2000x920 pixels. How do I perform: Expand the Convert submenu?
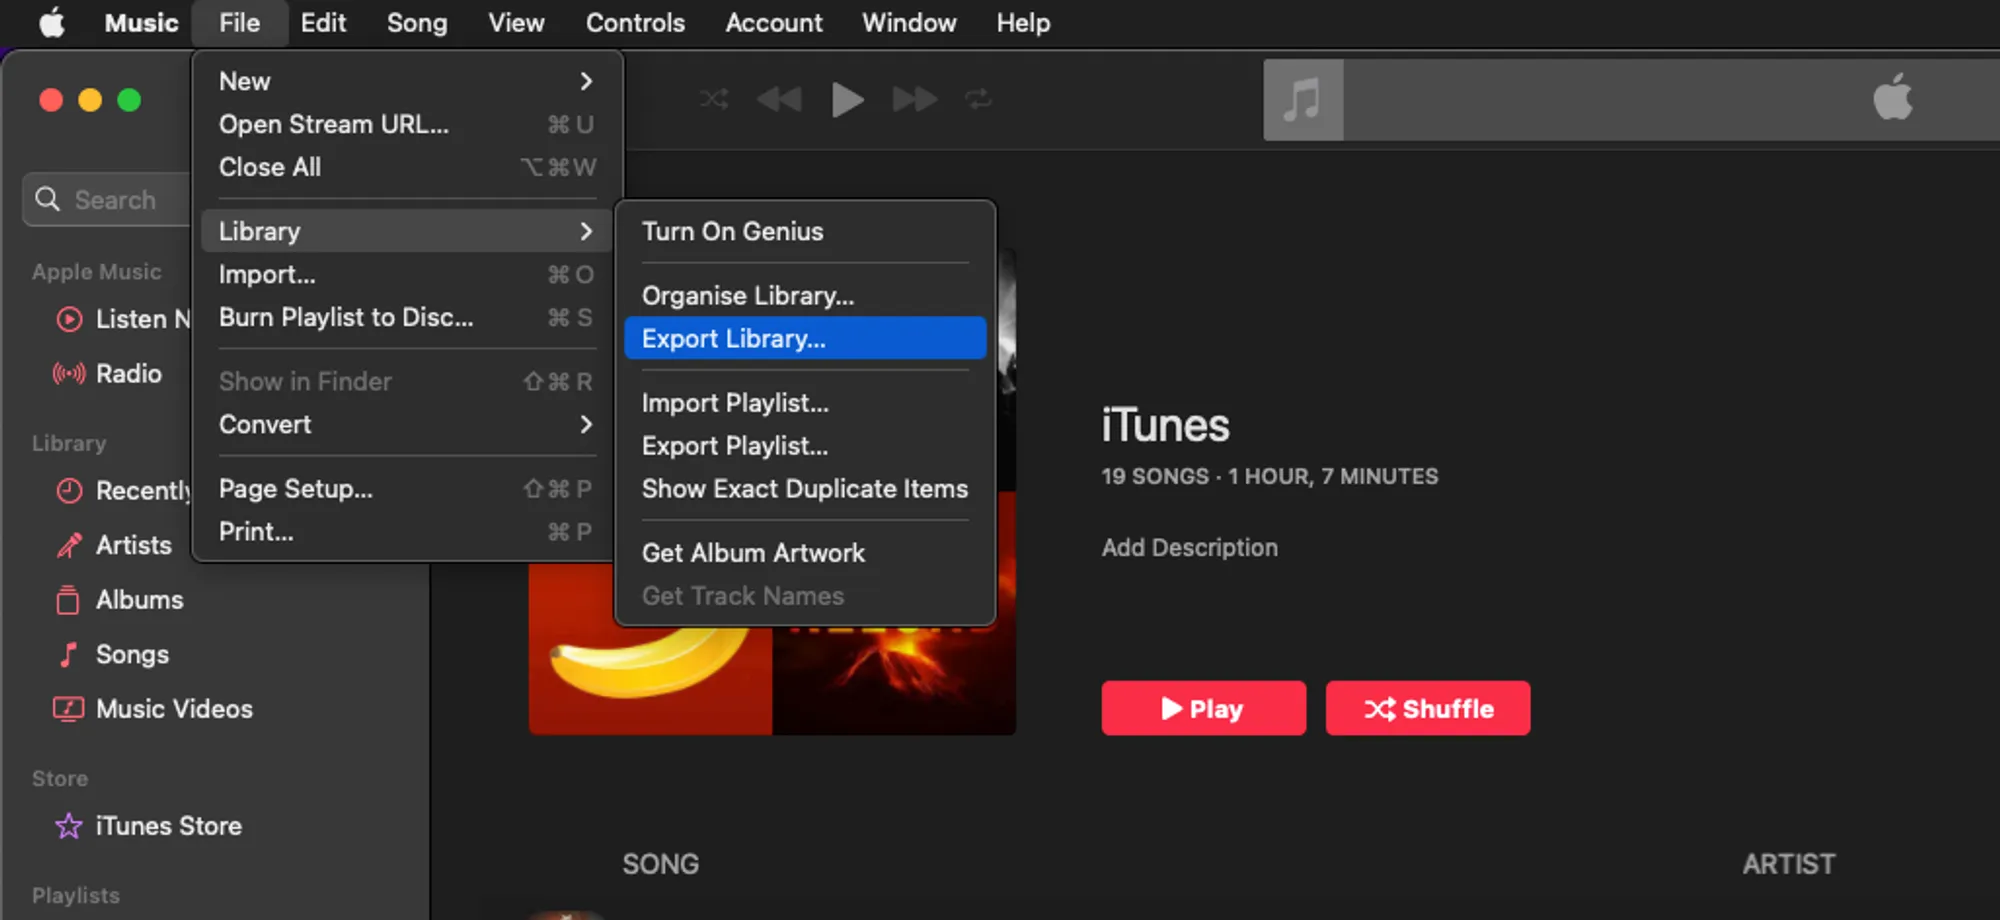tap(405, 424)
